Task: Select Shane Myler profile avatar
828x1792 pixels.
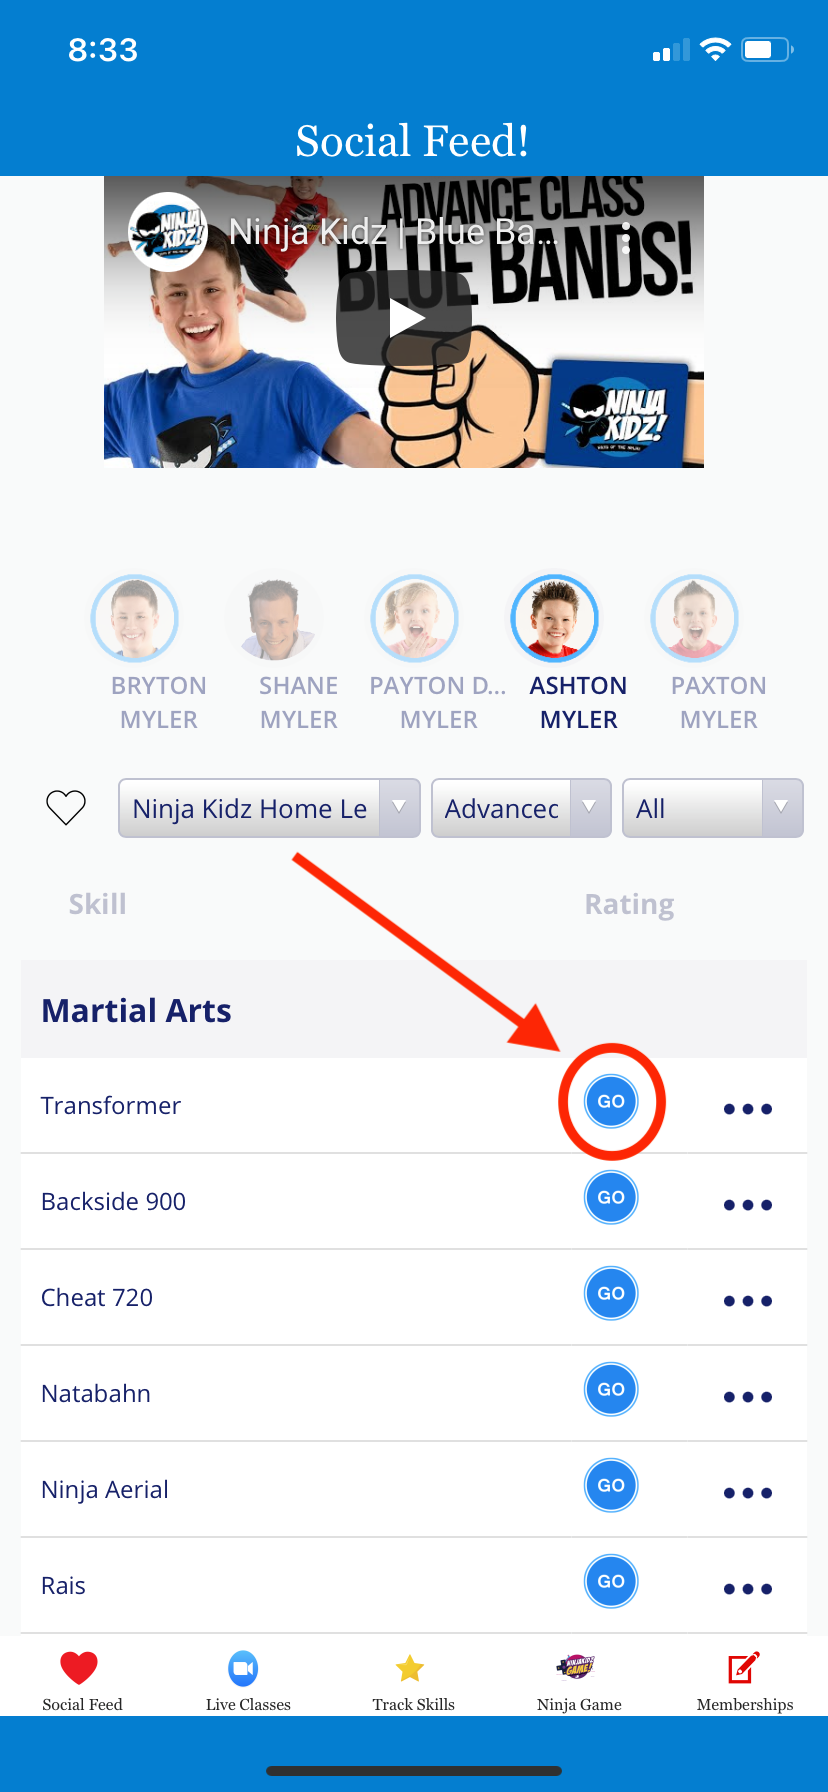Action: [274, 618]
